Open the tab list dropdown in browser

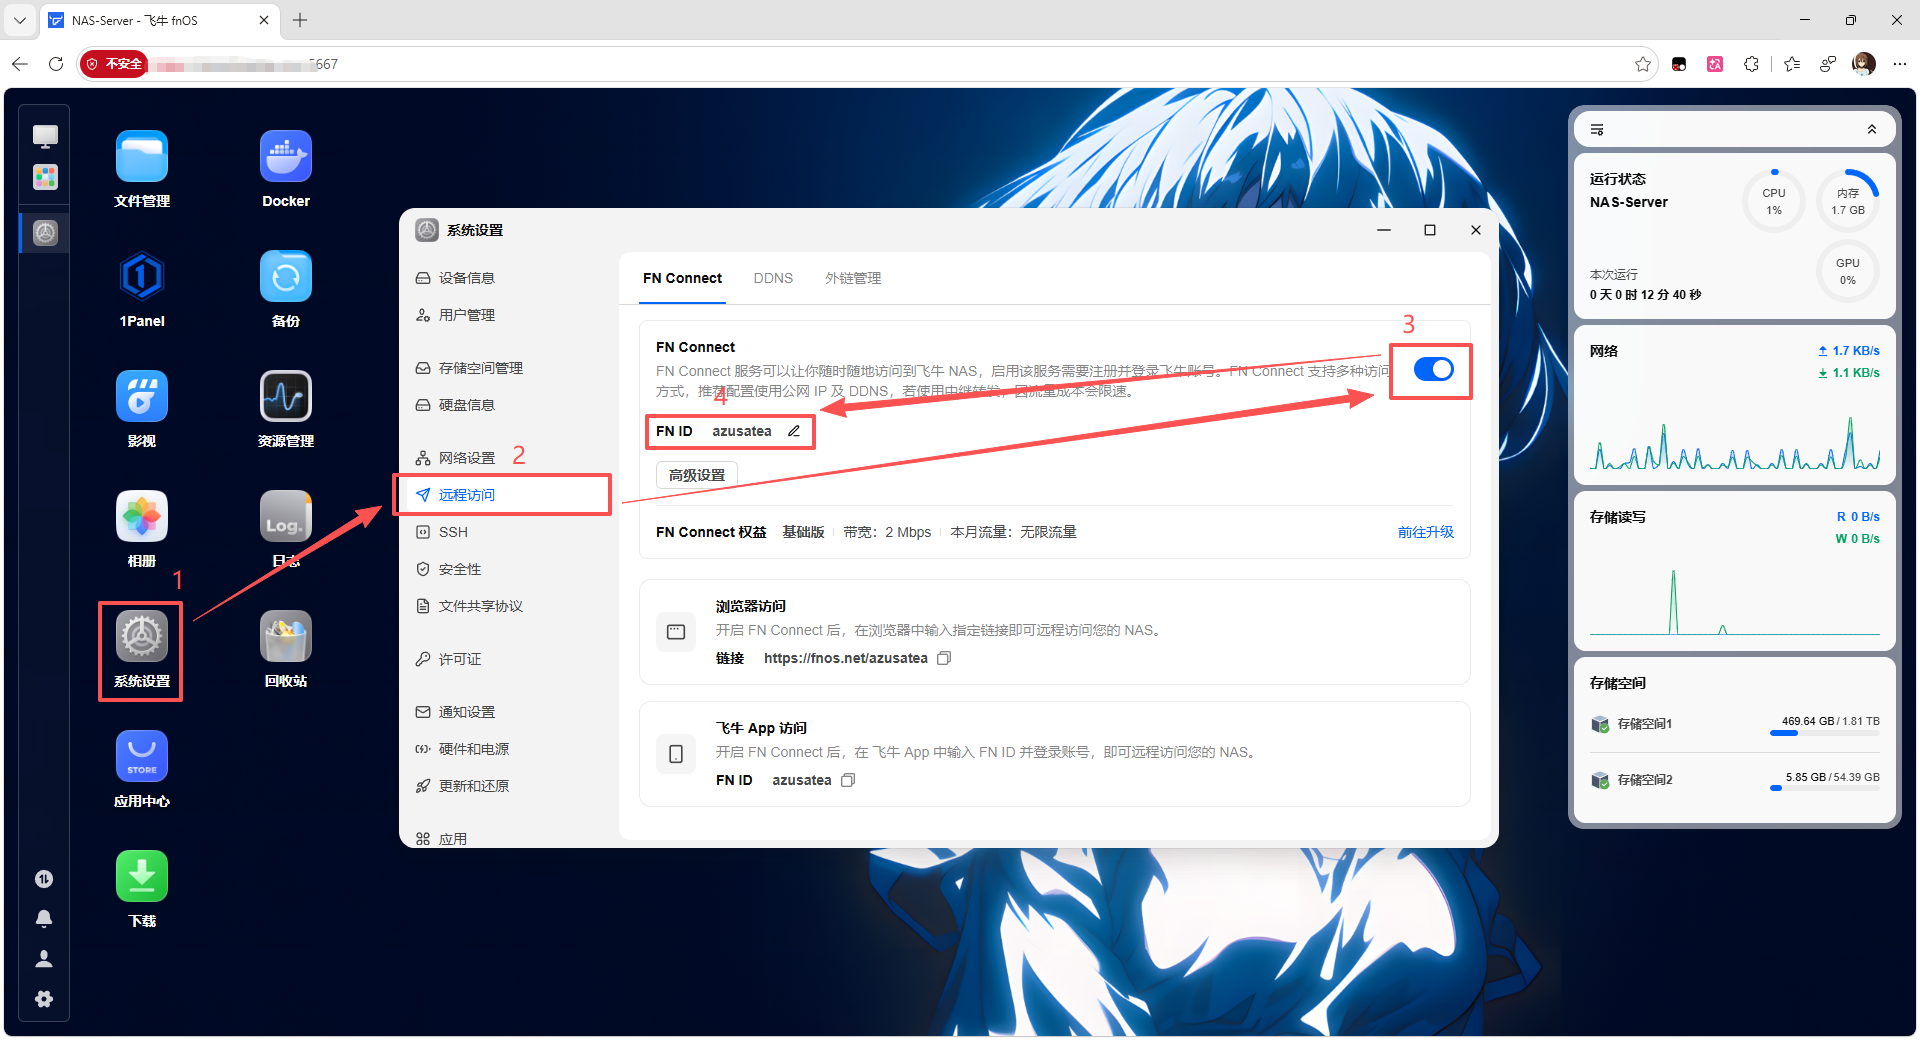(x=20, y=20)
